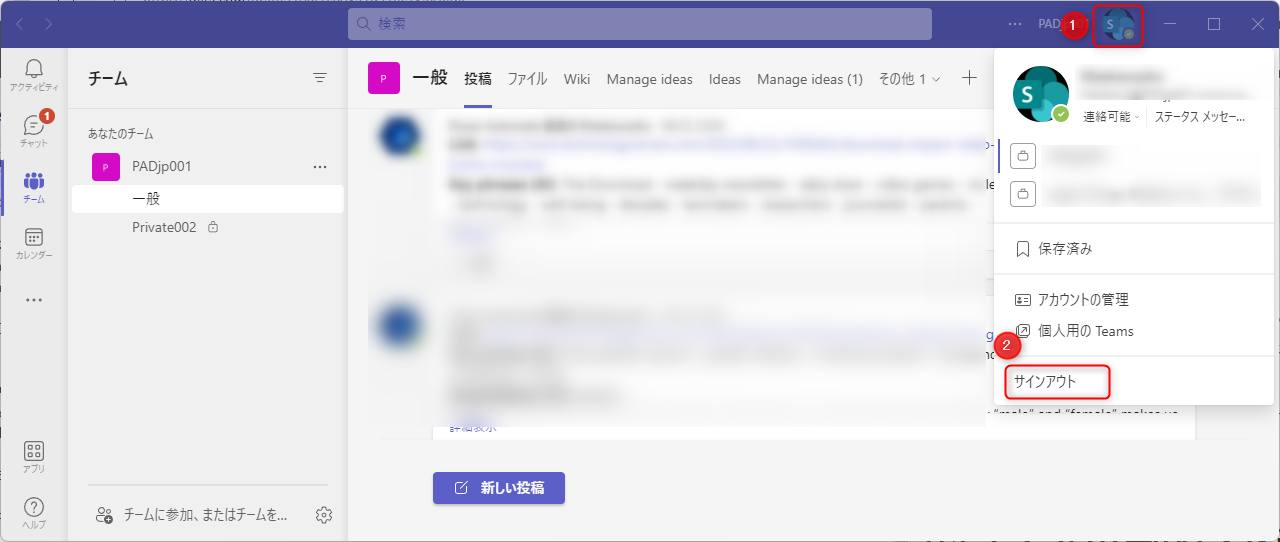The height and width of the screenshot is (542, 1280).
Task: Click the filter icon beside チーム heading
Action: tap(320, 78)
